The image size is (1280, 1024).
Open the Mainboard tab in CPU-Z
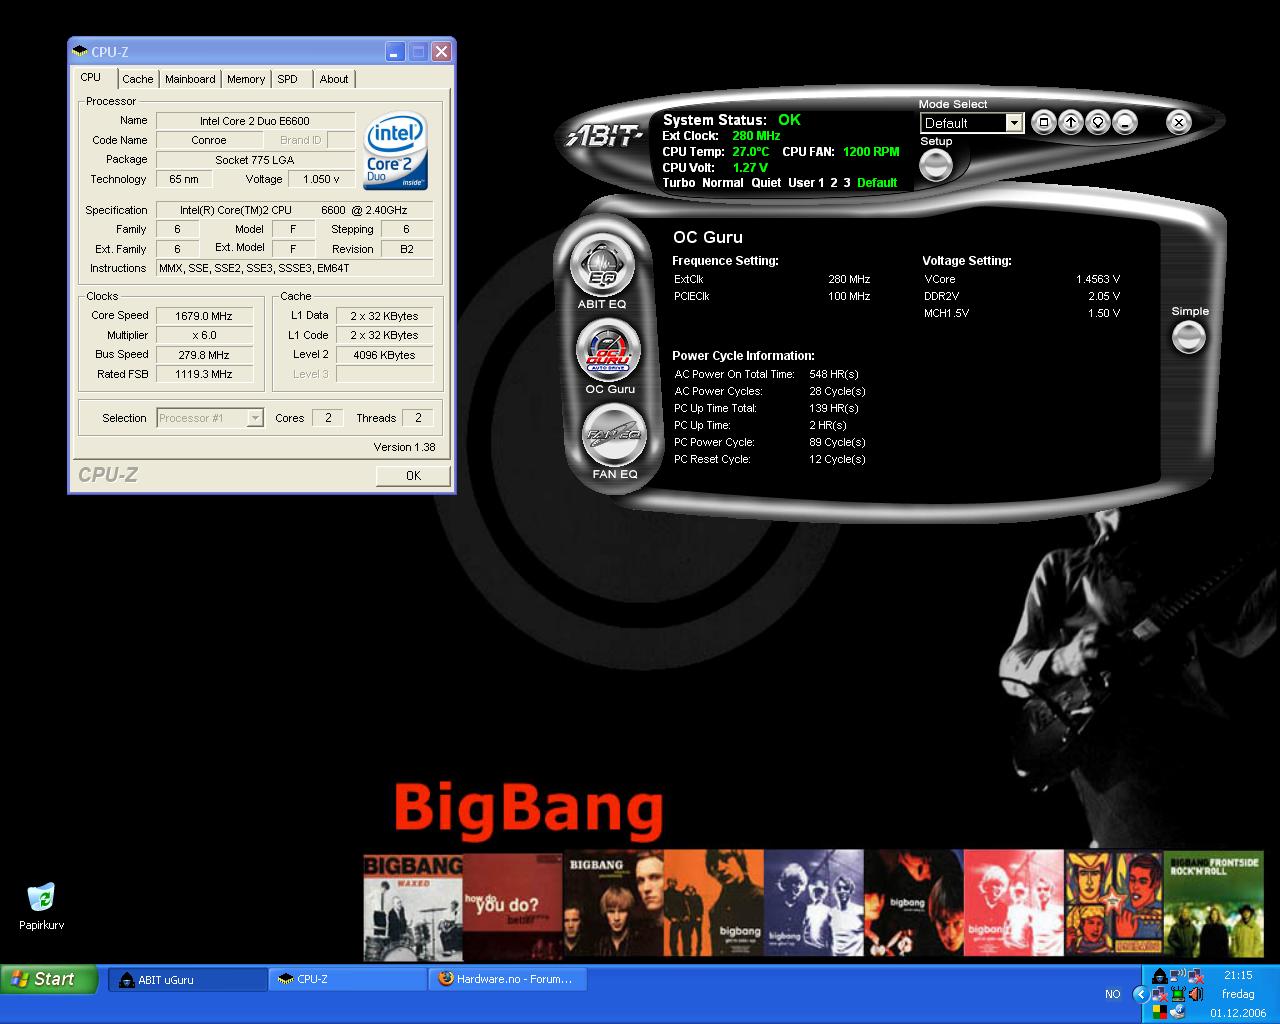point(190,79)
